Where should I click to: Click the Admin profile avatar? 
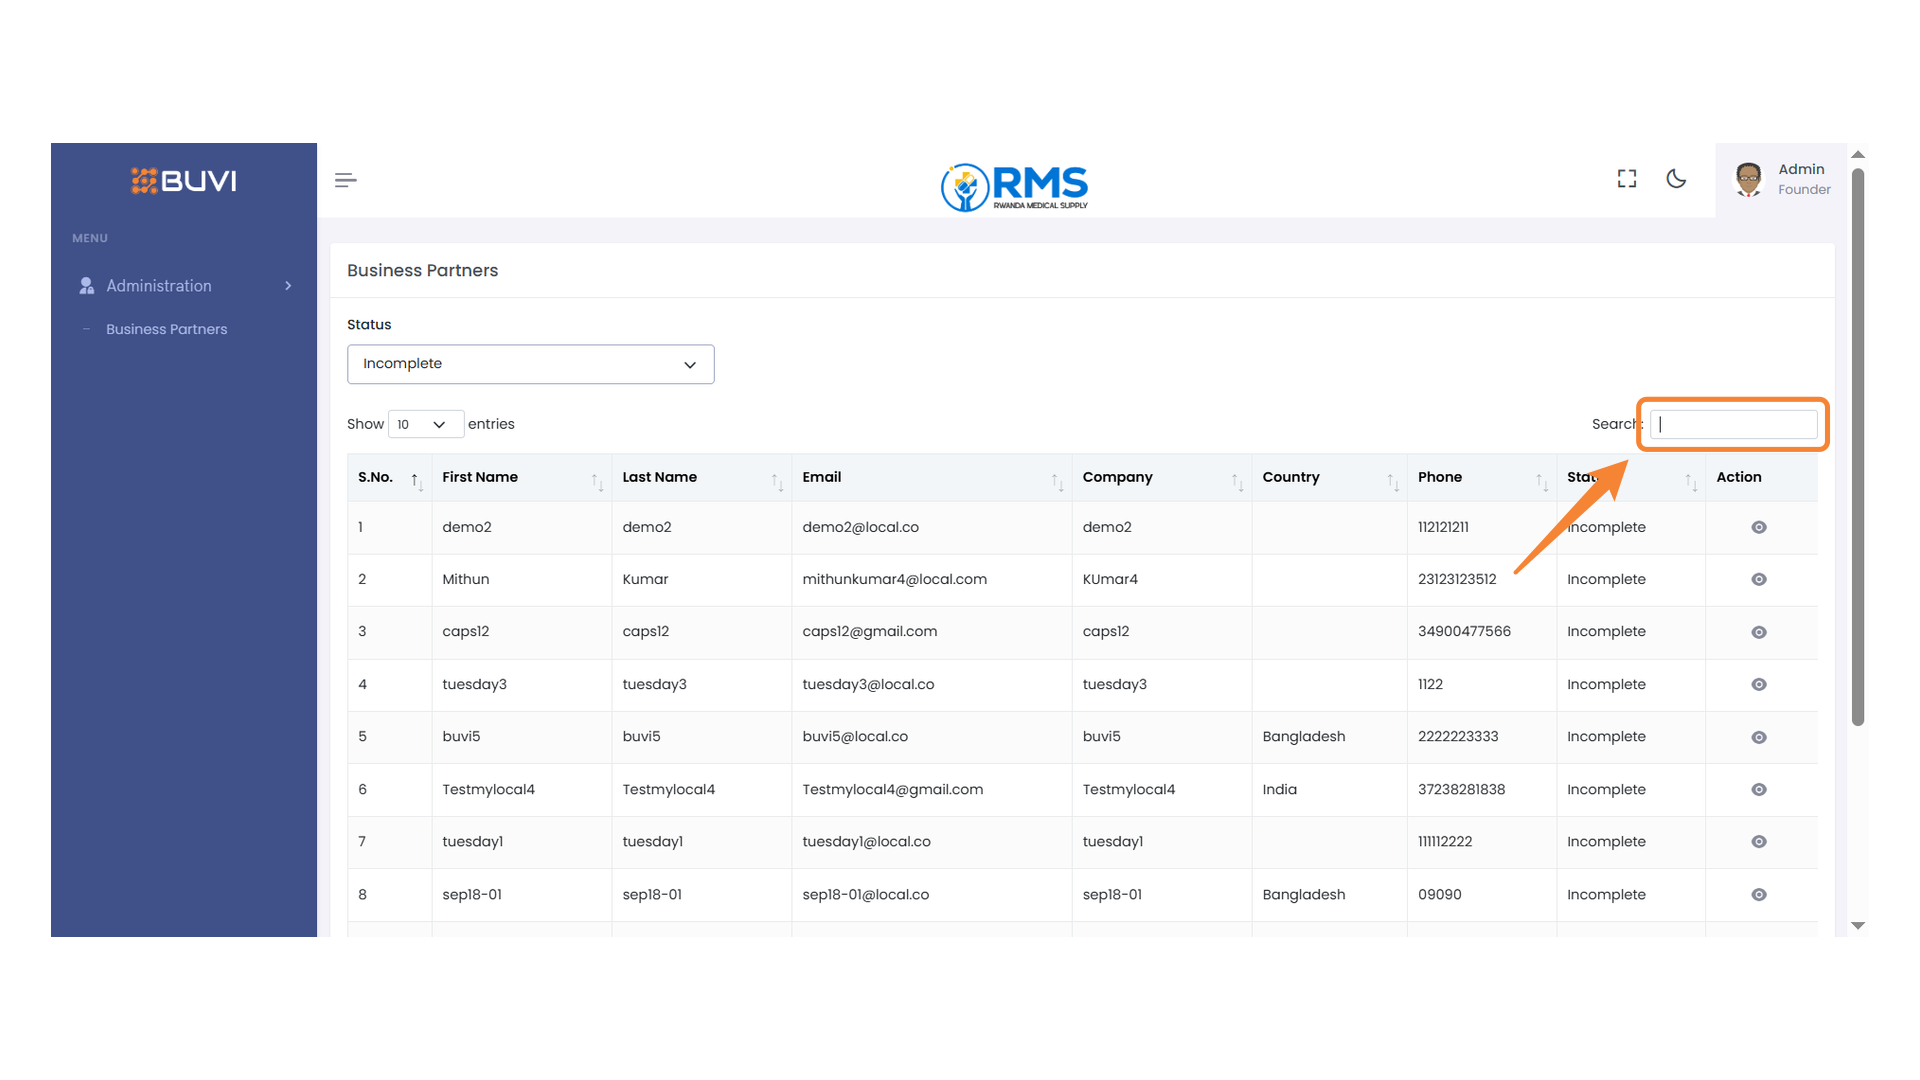tap(1748, 179)
